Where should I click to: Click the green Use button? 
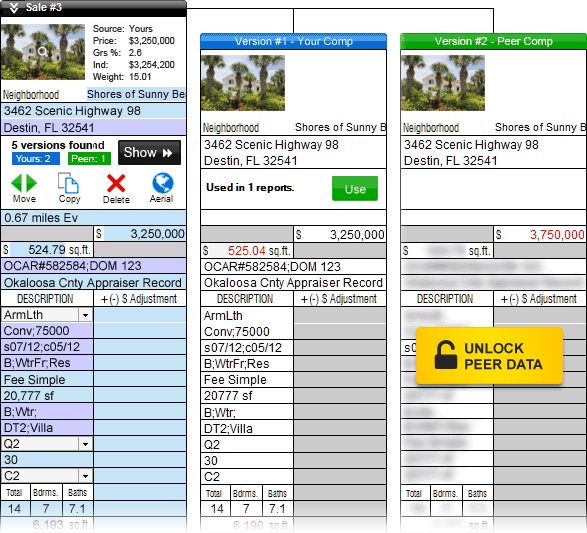355,189
